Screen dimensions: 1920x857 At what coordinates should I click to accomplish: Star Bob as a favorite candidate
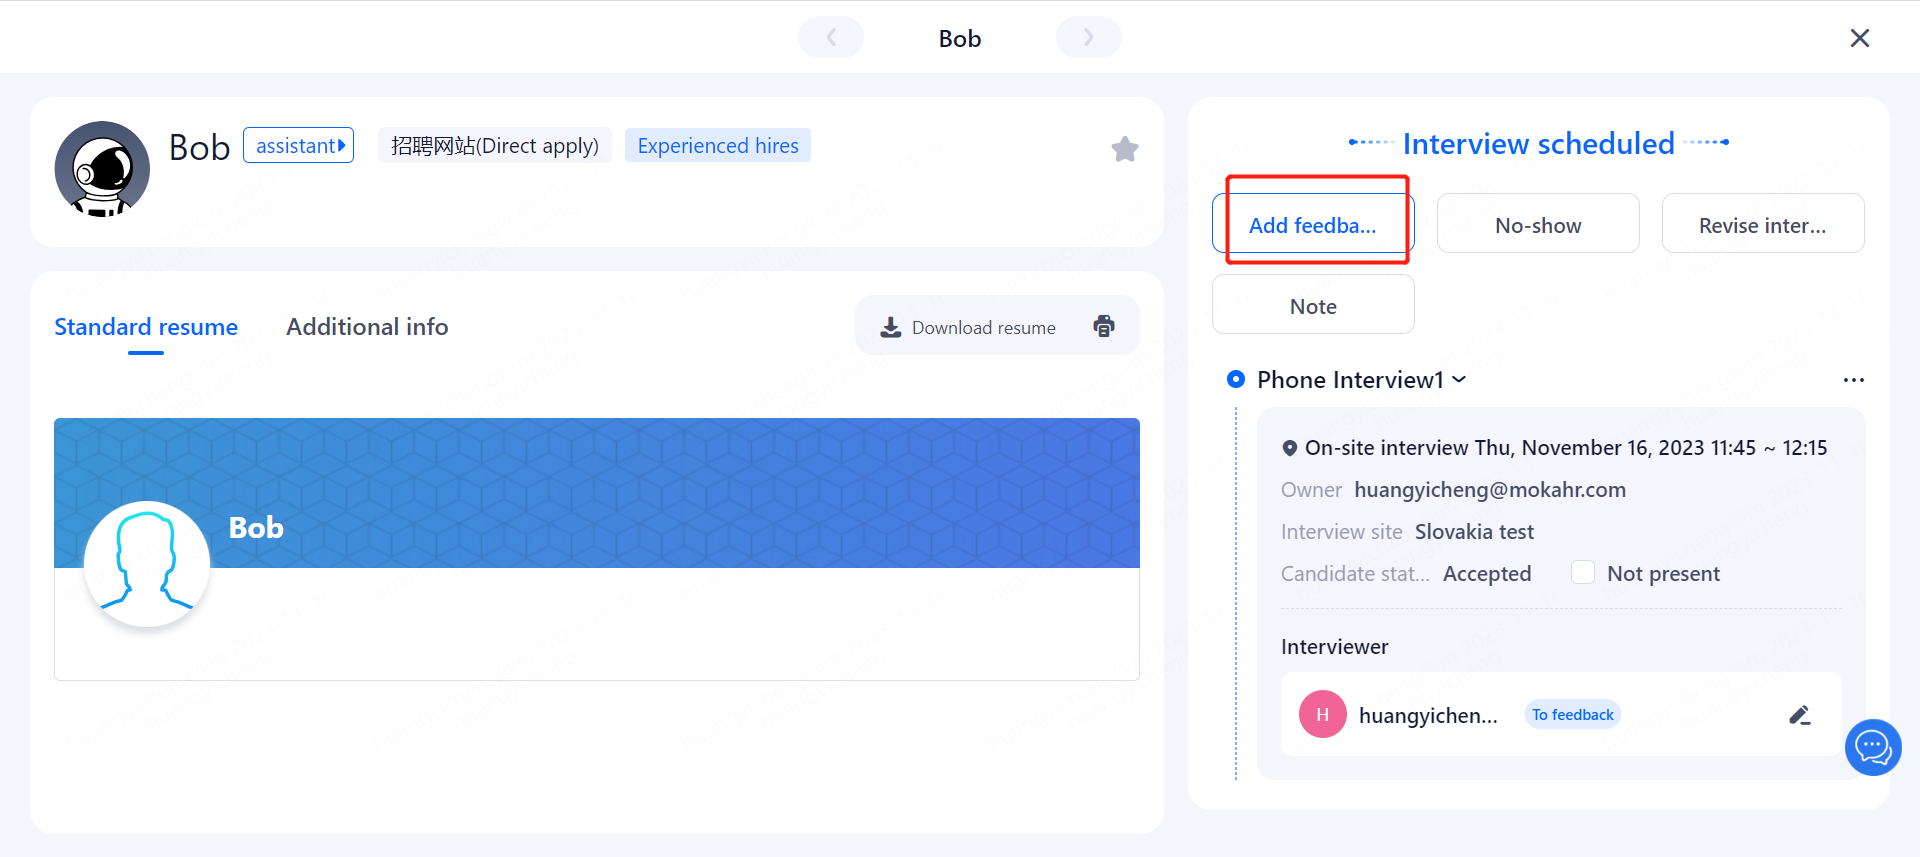point(1124,149)
